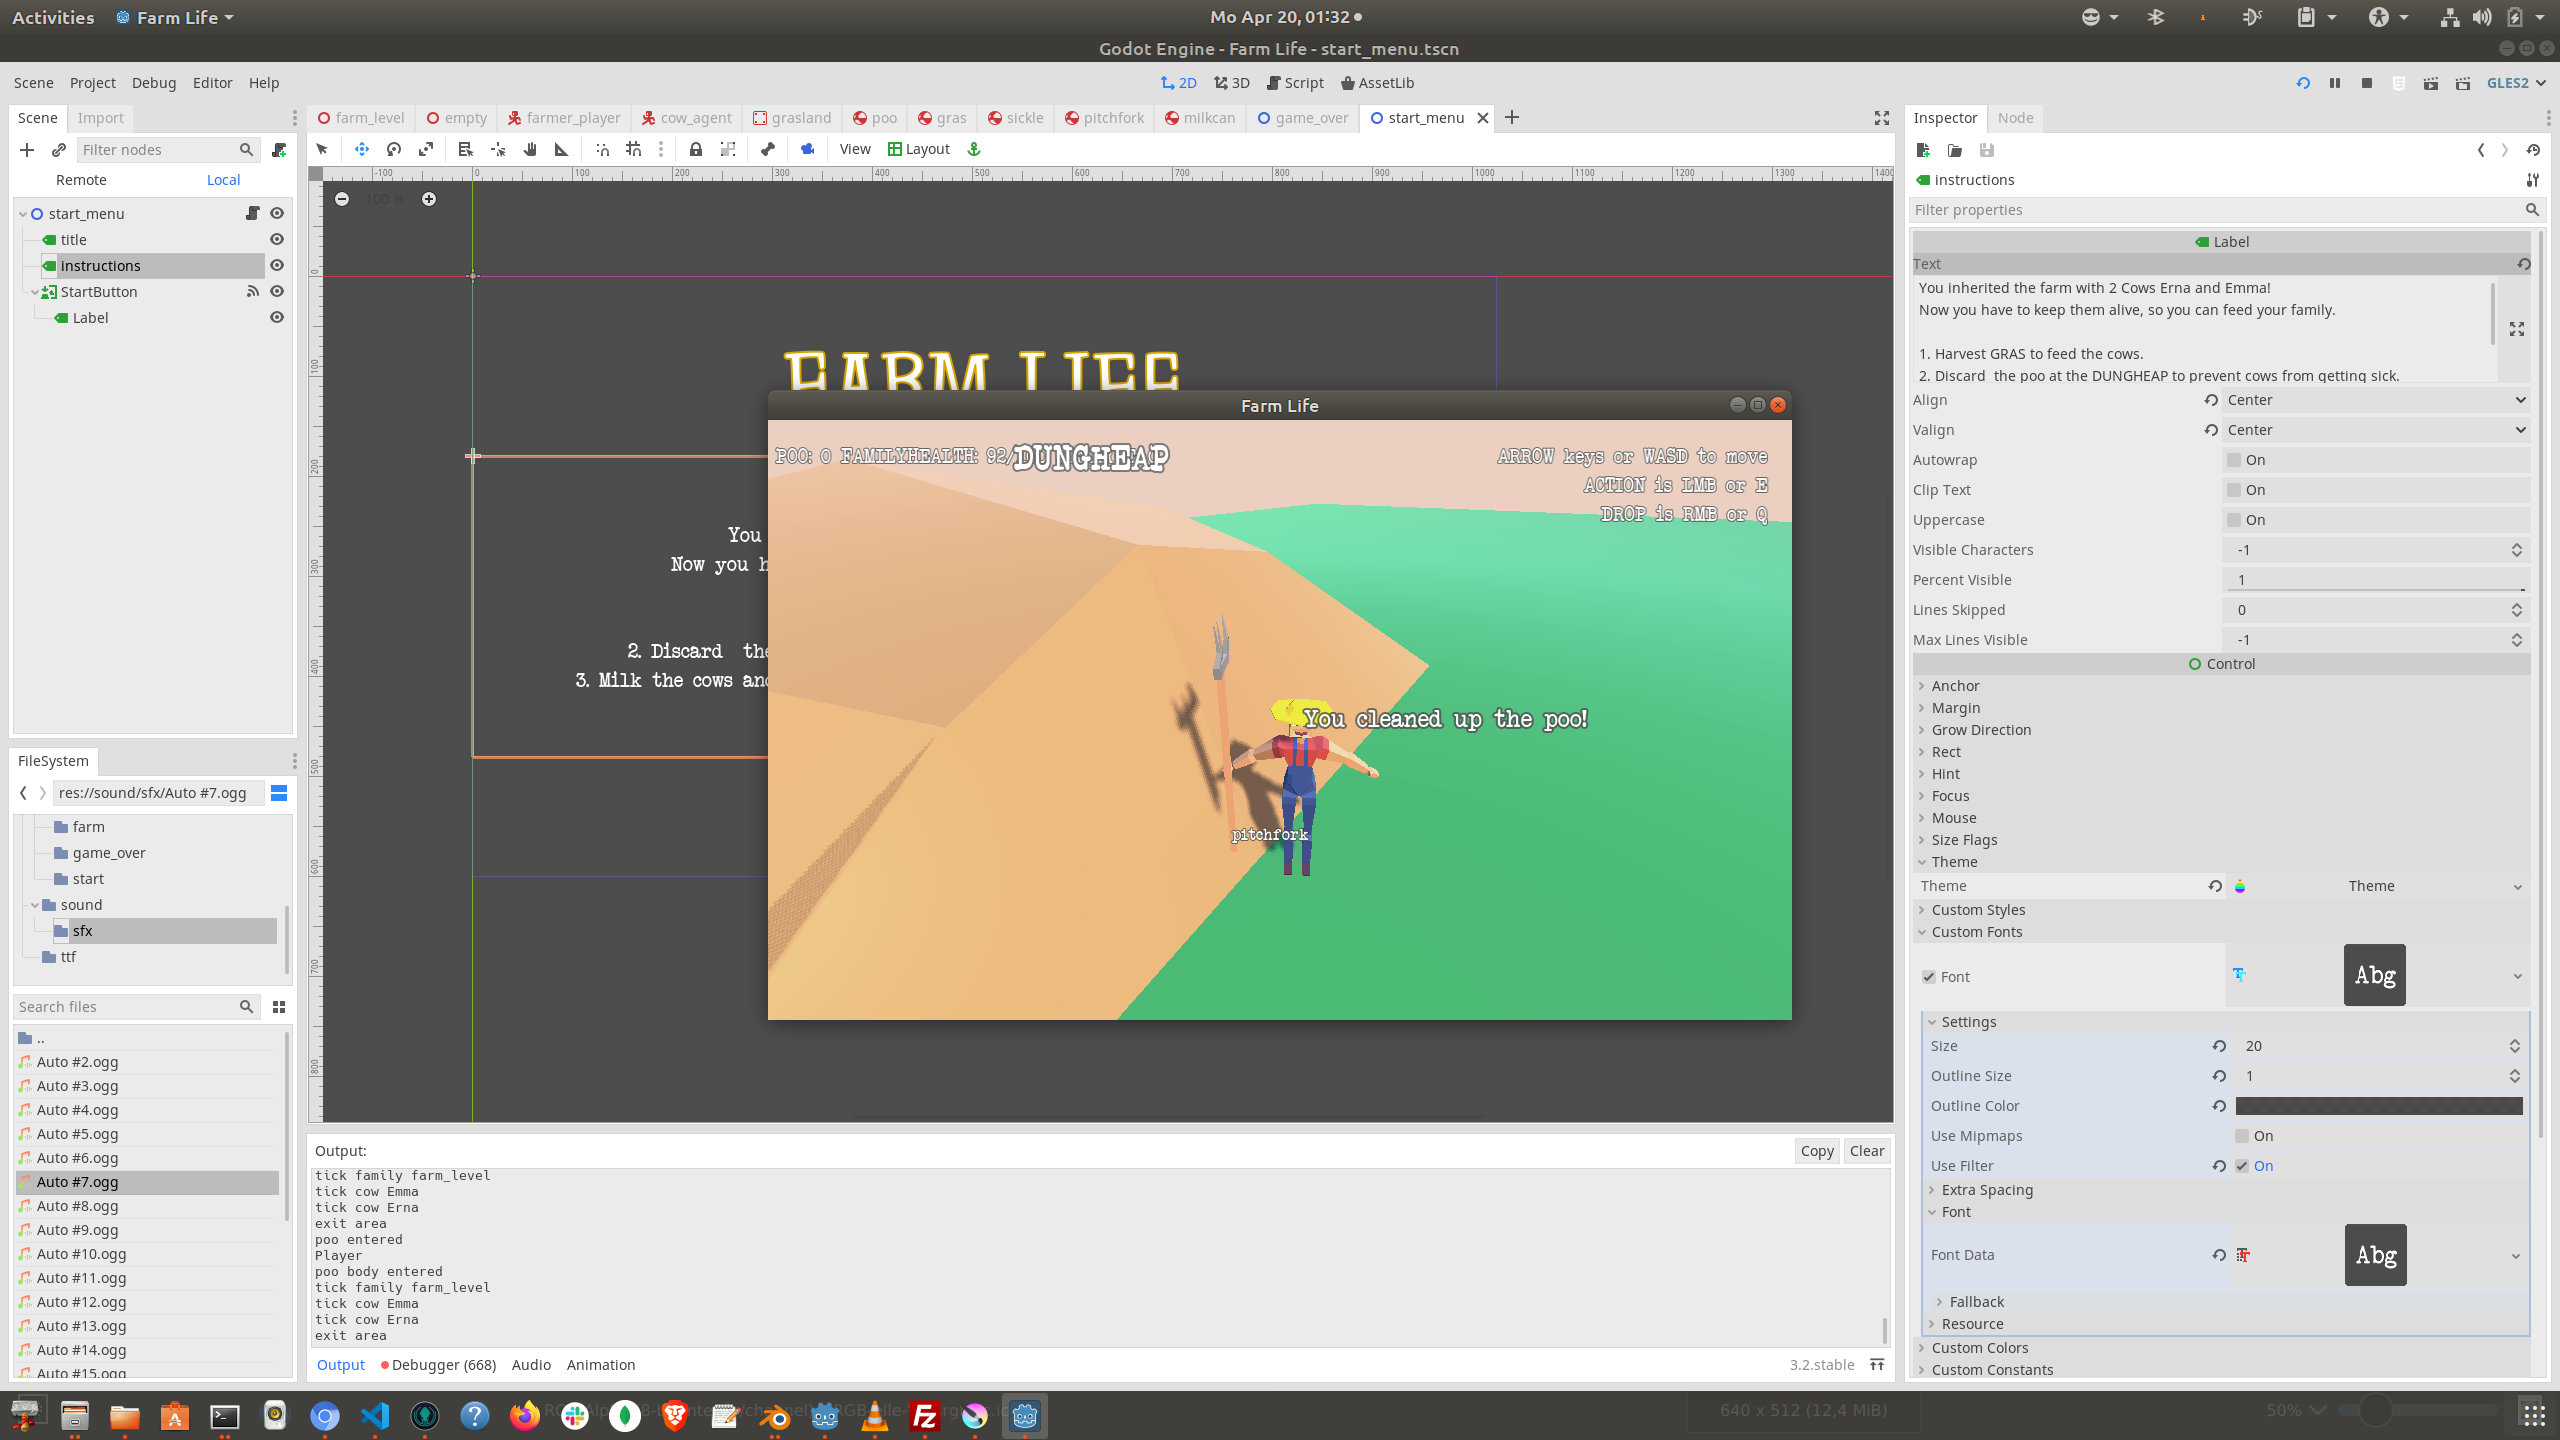Screen dimensions: 2560x1440
Task: Select the Node tab in Inspector
Action: (x=2015, y=118)
